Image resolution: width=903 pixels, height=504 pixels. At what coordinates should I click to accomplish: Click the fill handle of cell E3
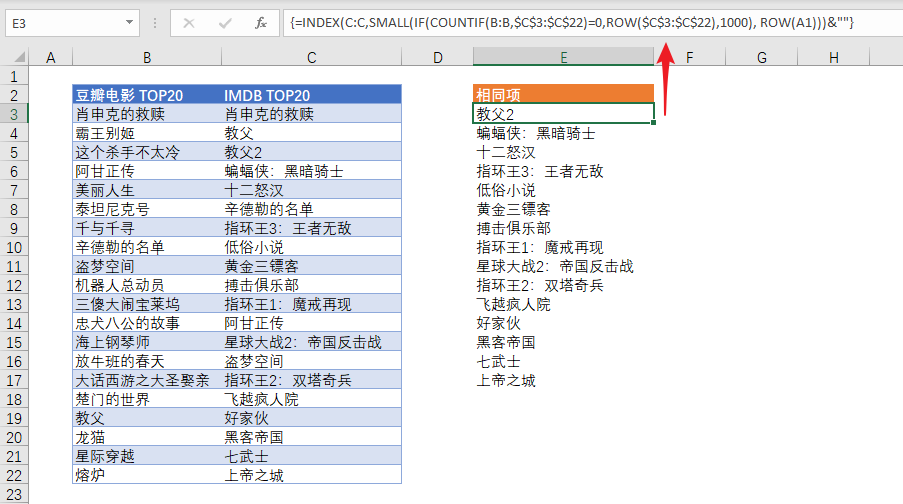point(653,123)
